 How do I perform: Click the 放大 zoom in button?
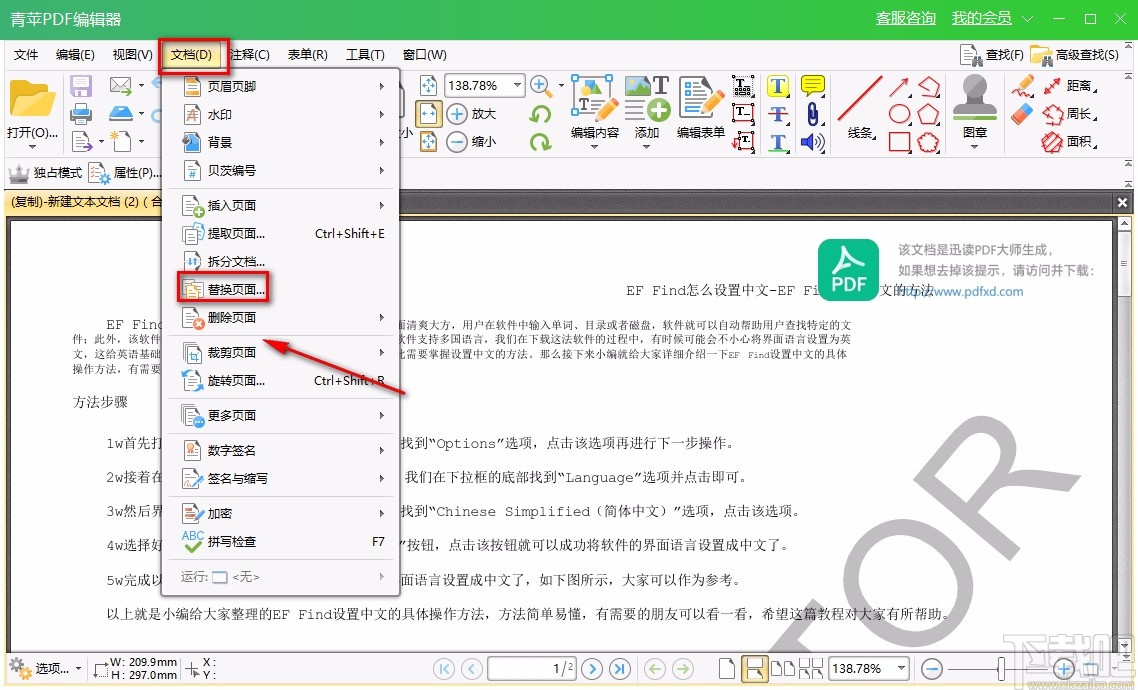[471, 114]
